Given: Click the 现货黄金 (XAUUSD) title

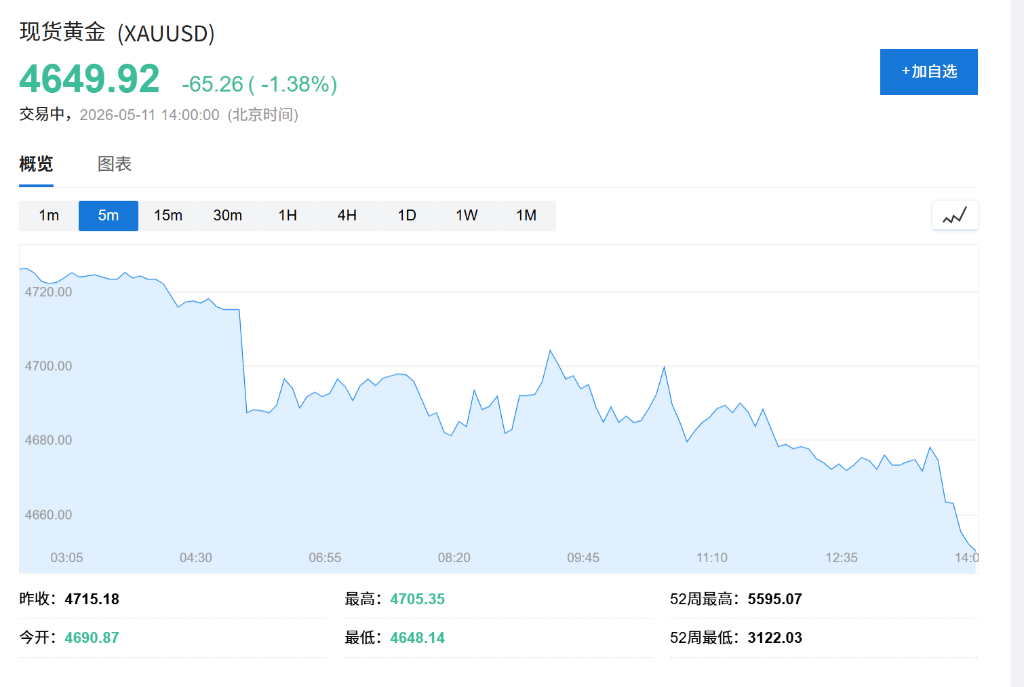Looking at the screenshot, I should 117,33.
